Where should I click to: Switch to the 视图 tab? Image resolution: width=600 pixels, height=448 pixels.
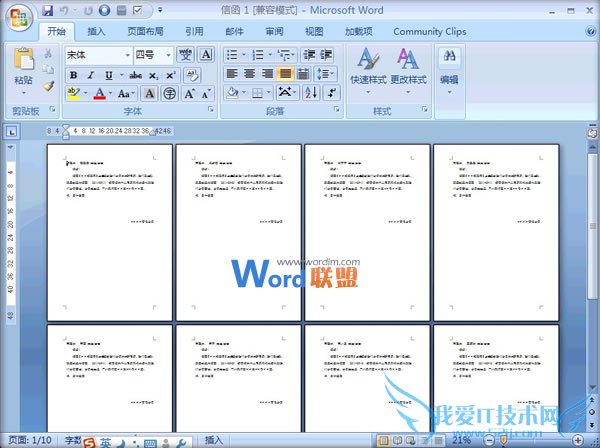[314, 32]
